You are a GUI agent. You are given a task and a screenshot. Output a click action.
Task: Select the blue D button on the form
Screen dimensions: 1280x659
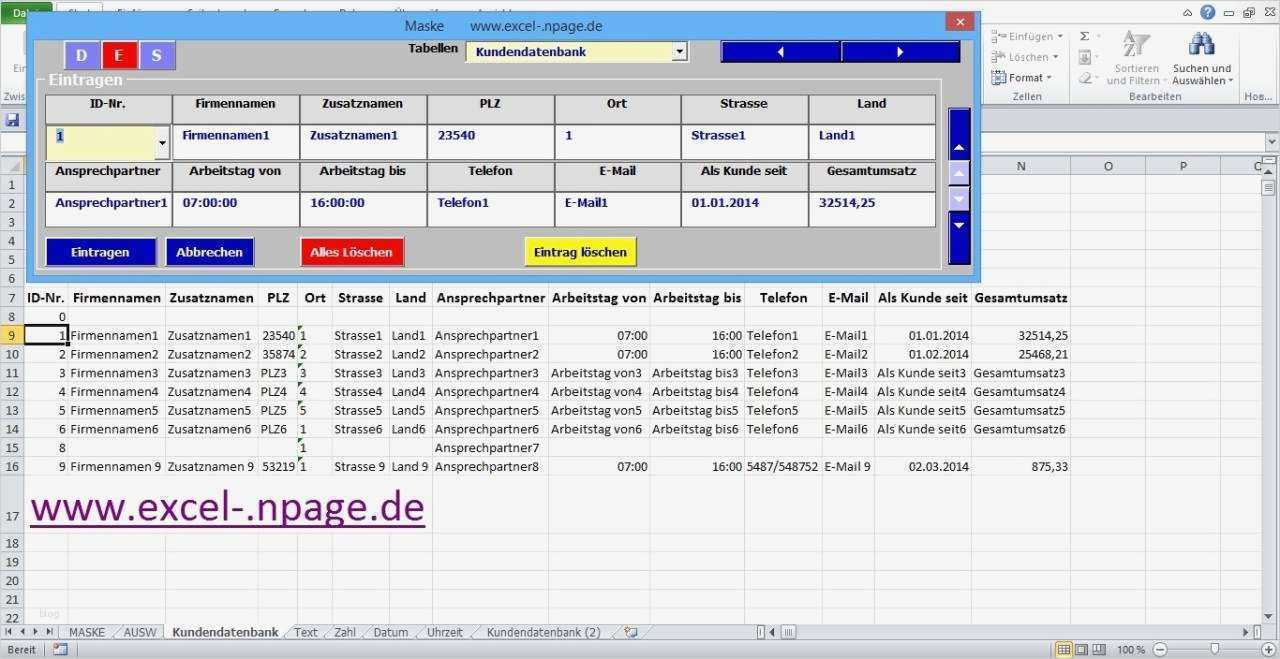pos(82,55)
